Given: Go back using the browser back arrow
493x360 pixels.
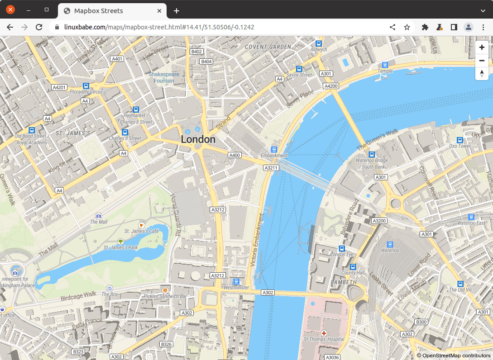Looking at the screenshot, I should [x=10, y=27].
